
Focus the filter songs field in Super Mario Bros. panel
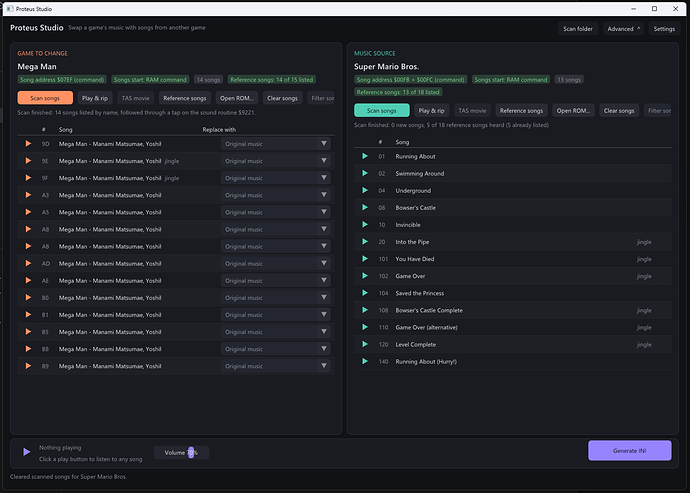[658, 110]
